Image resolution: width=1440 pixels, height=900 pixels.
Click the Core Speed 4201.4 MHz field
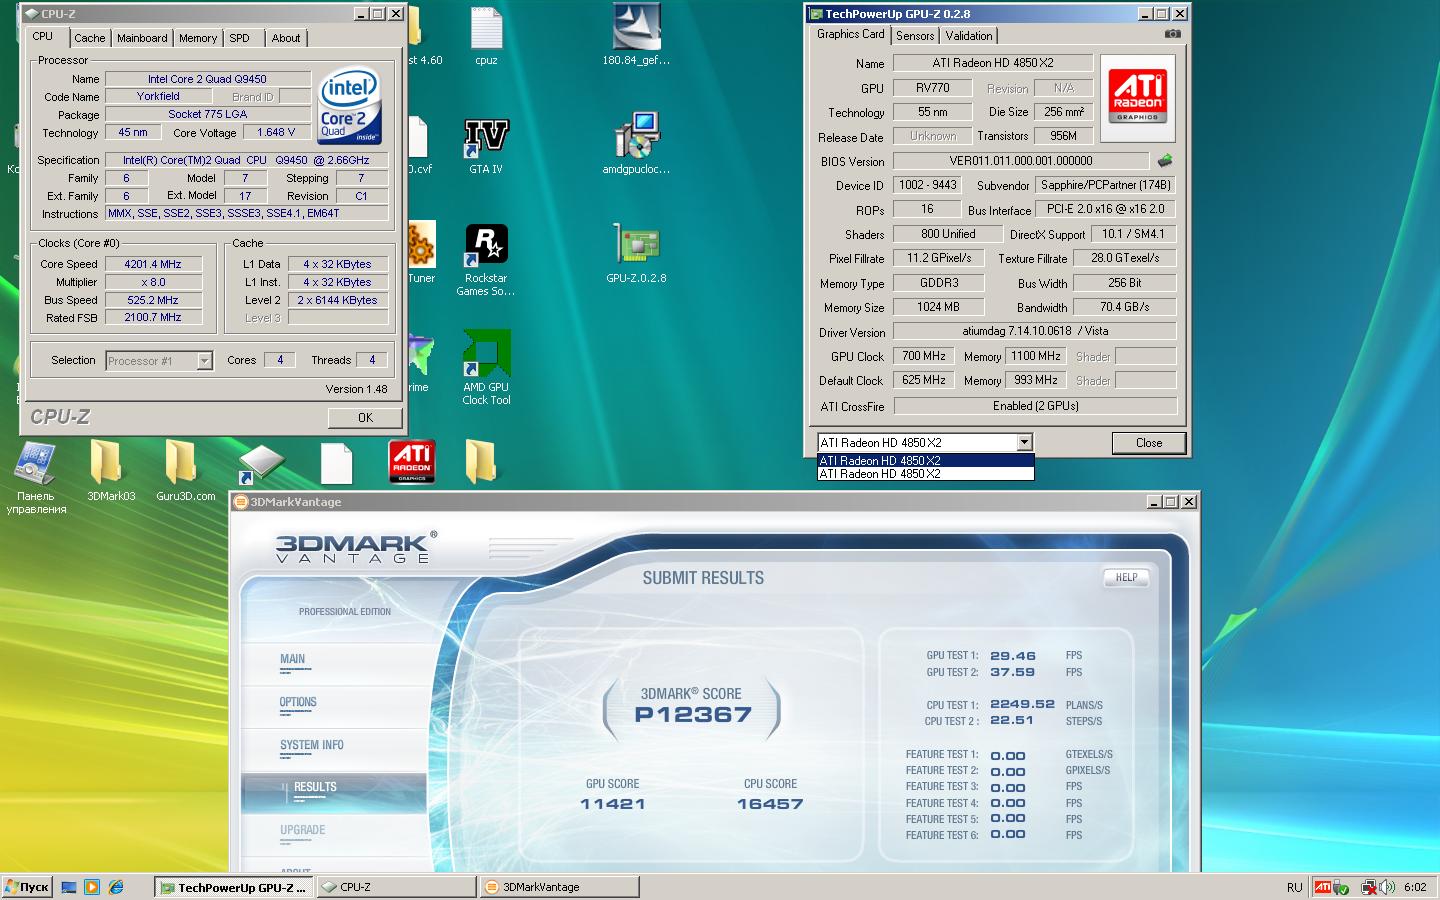point(153,264)
